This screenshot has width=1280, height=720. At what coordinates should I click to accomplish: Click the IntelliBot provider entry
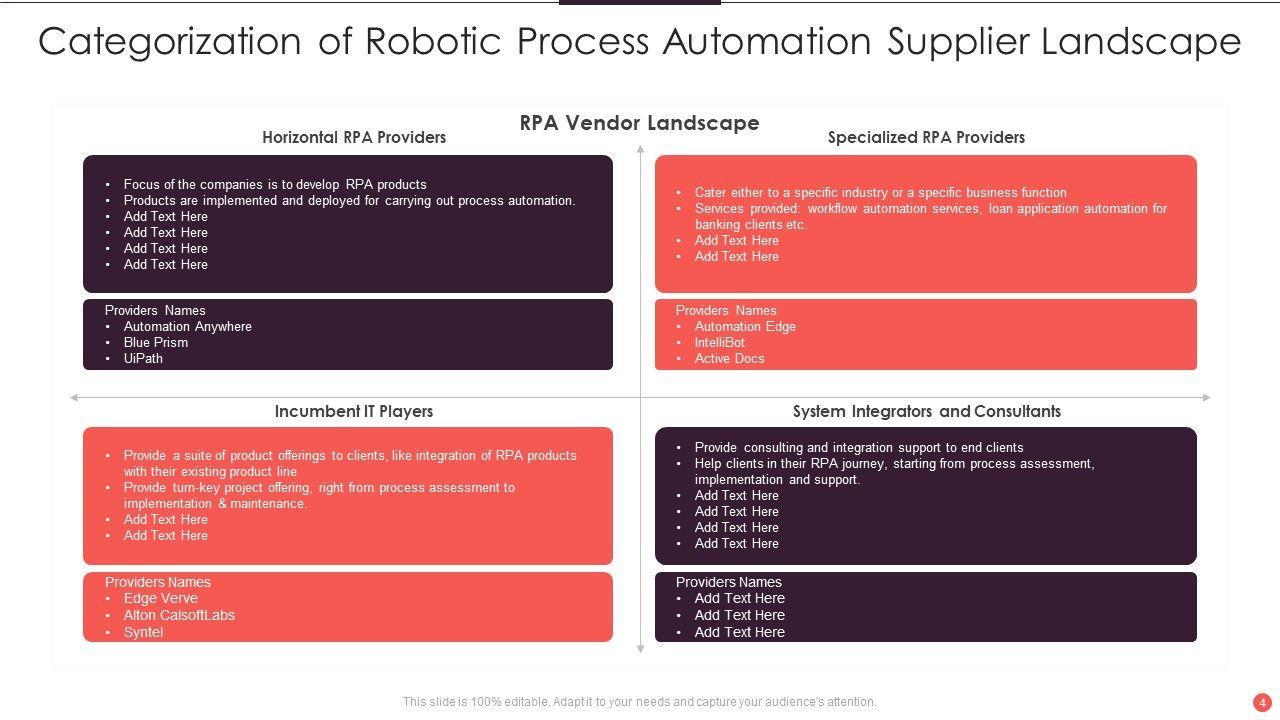tap(719, 342)
